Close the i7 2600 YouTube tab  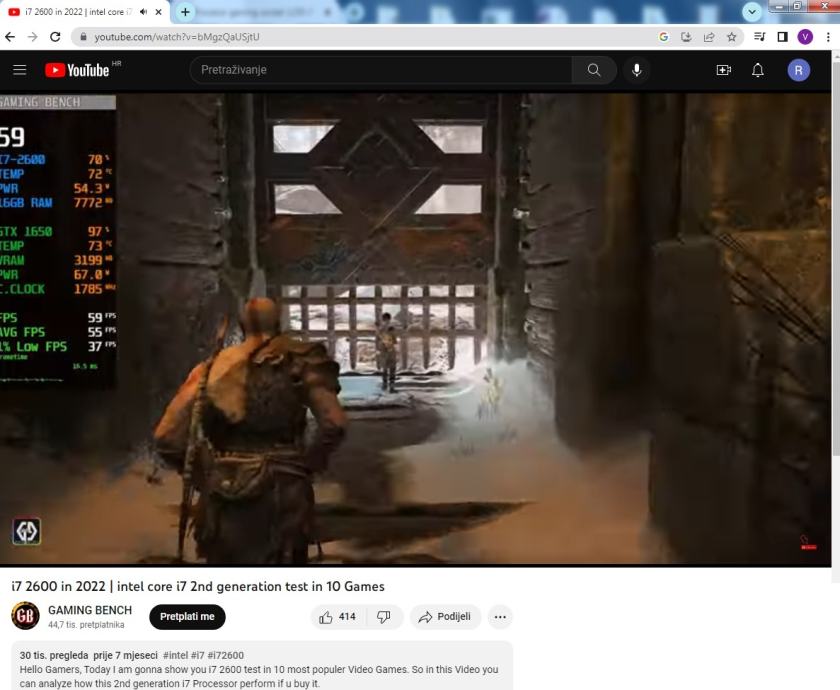(159, 12)
